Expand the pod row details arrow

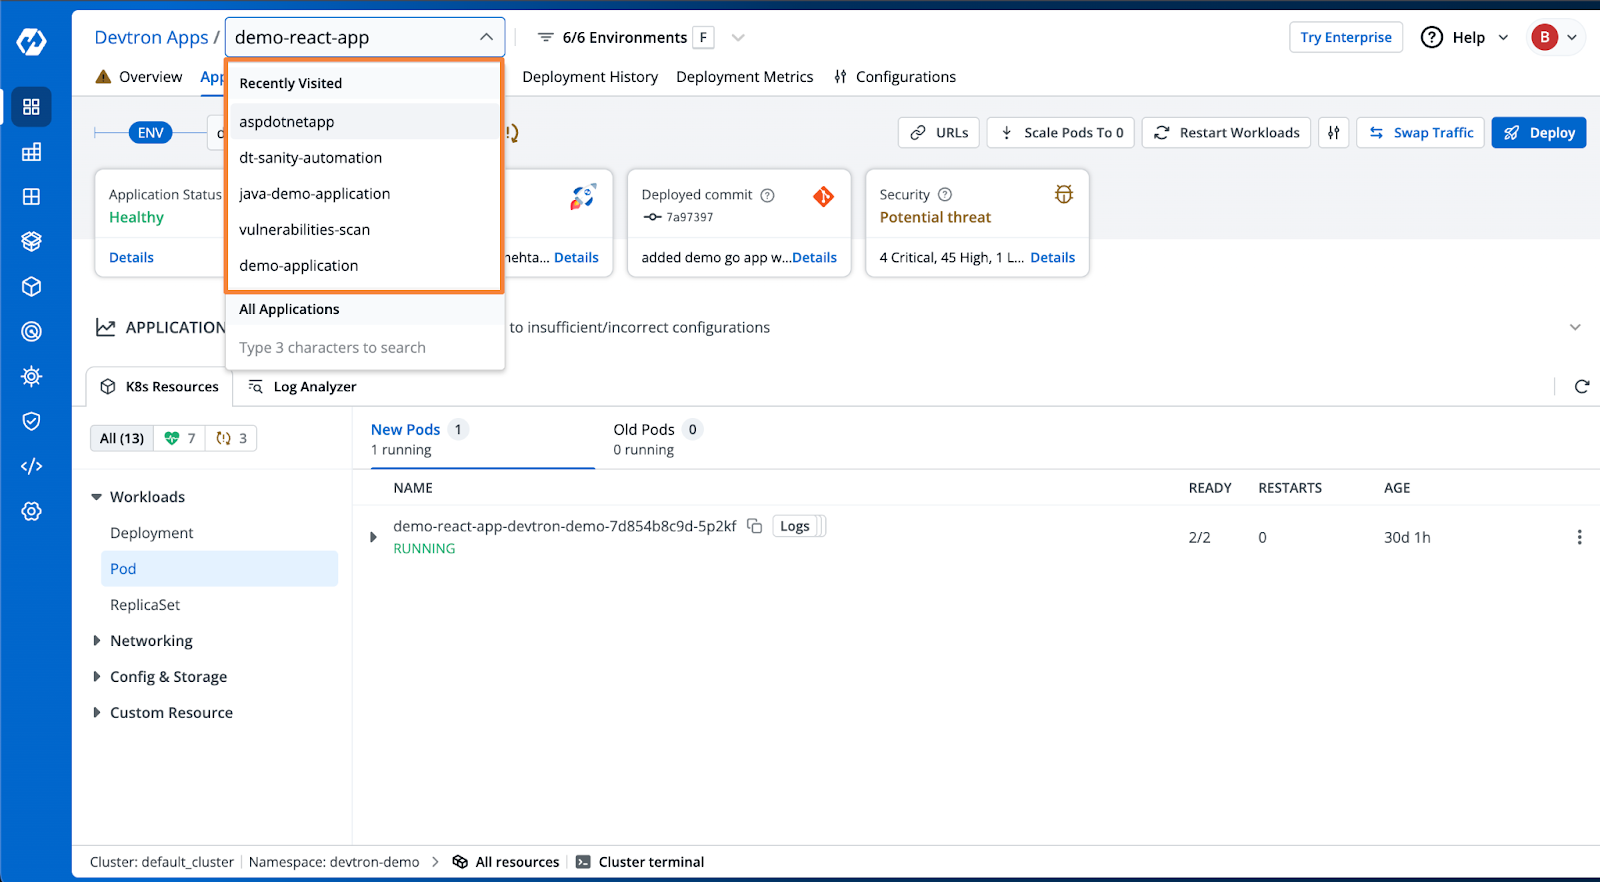pyautogui.click(x=373, y=537)
